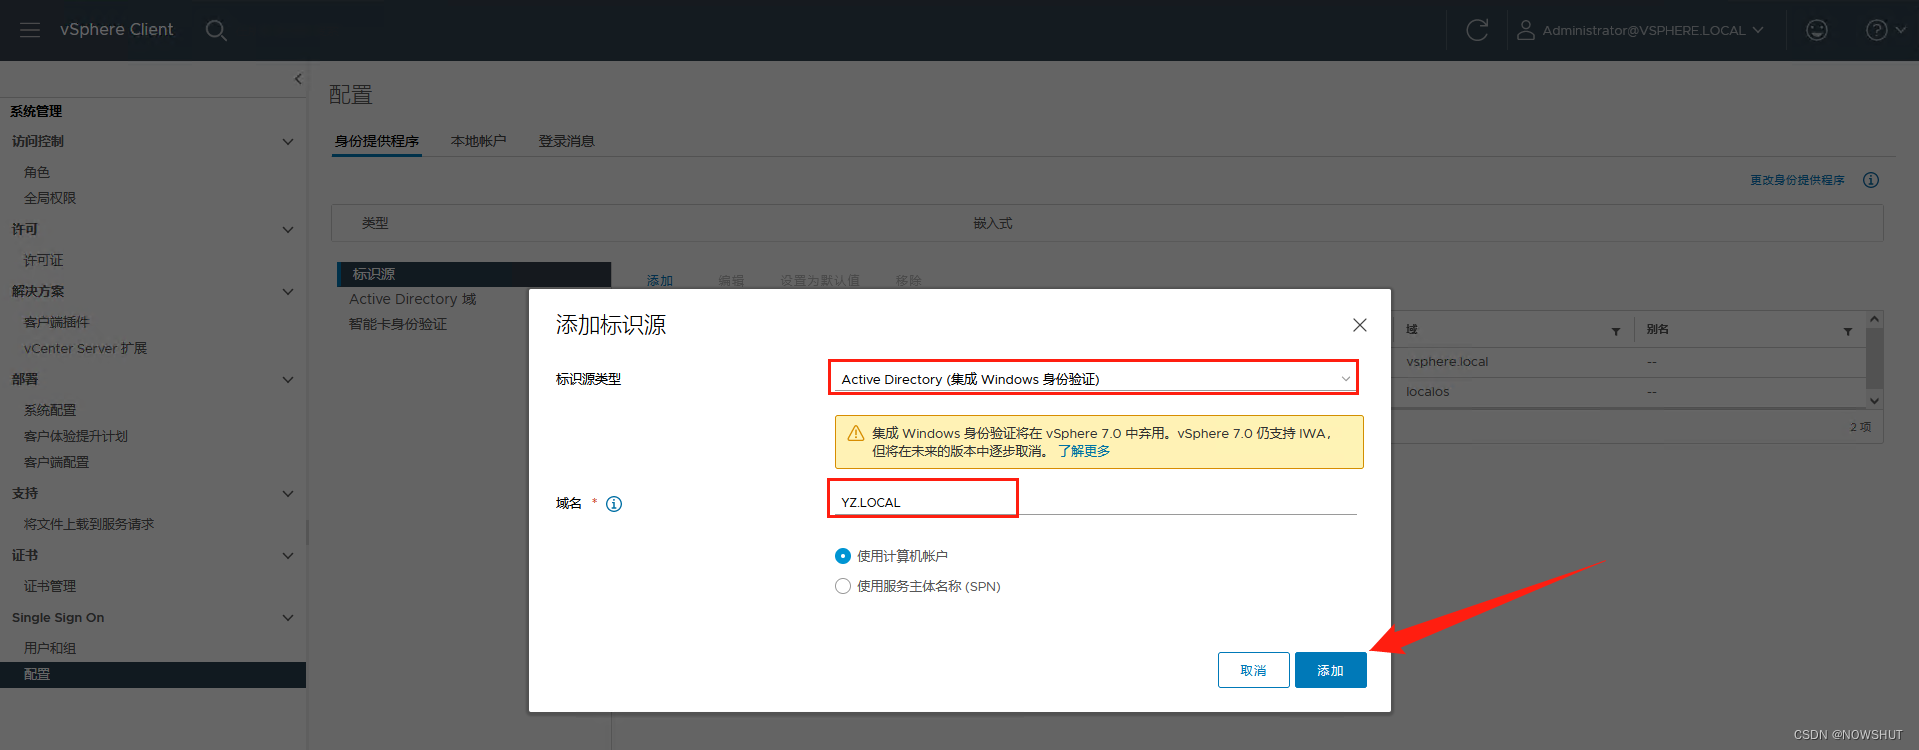Click the user avatar icon
This screenshot has width=1919, height=750.
(1526, 30)
